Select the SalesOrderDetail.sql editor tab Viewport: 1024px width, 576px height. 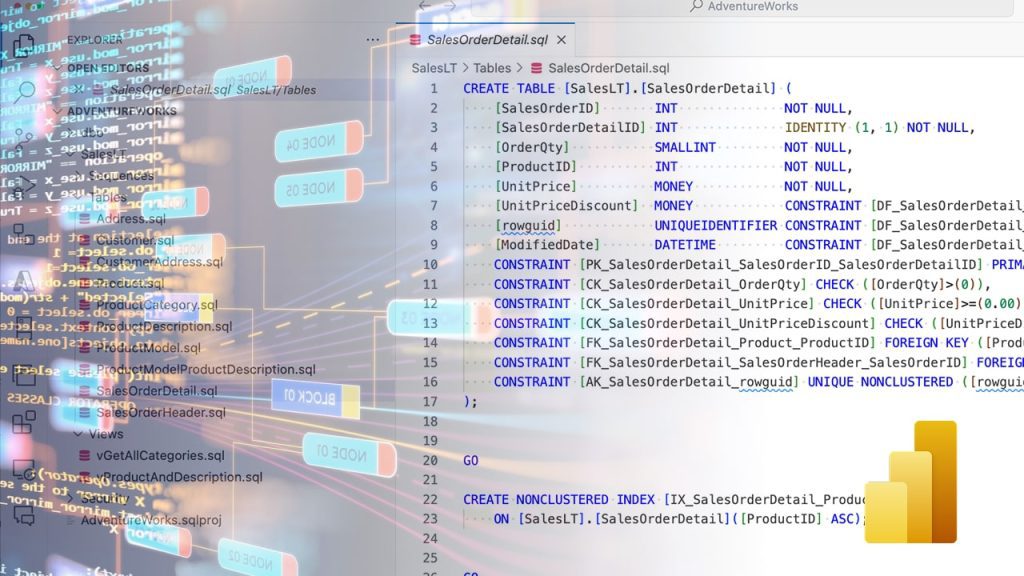(486, 40)
